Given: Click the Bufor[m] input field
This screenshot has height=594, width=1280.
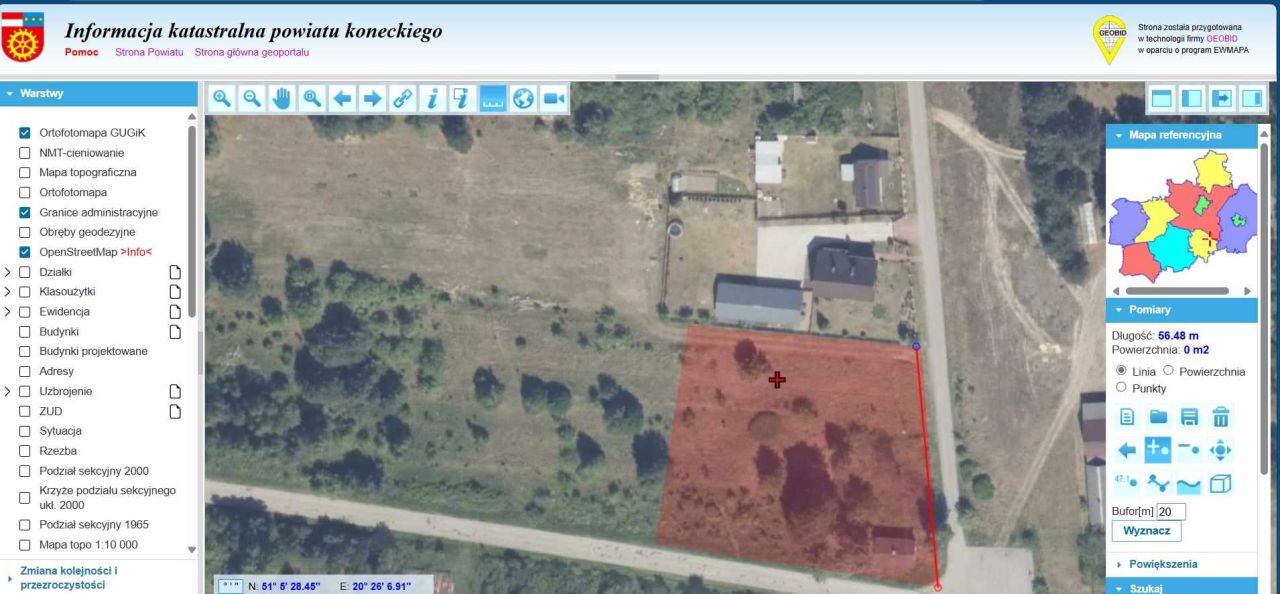Looking at the screenshot, I should tap(1170, 511).
